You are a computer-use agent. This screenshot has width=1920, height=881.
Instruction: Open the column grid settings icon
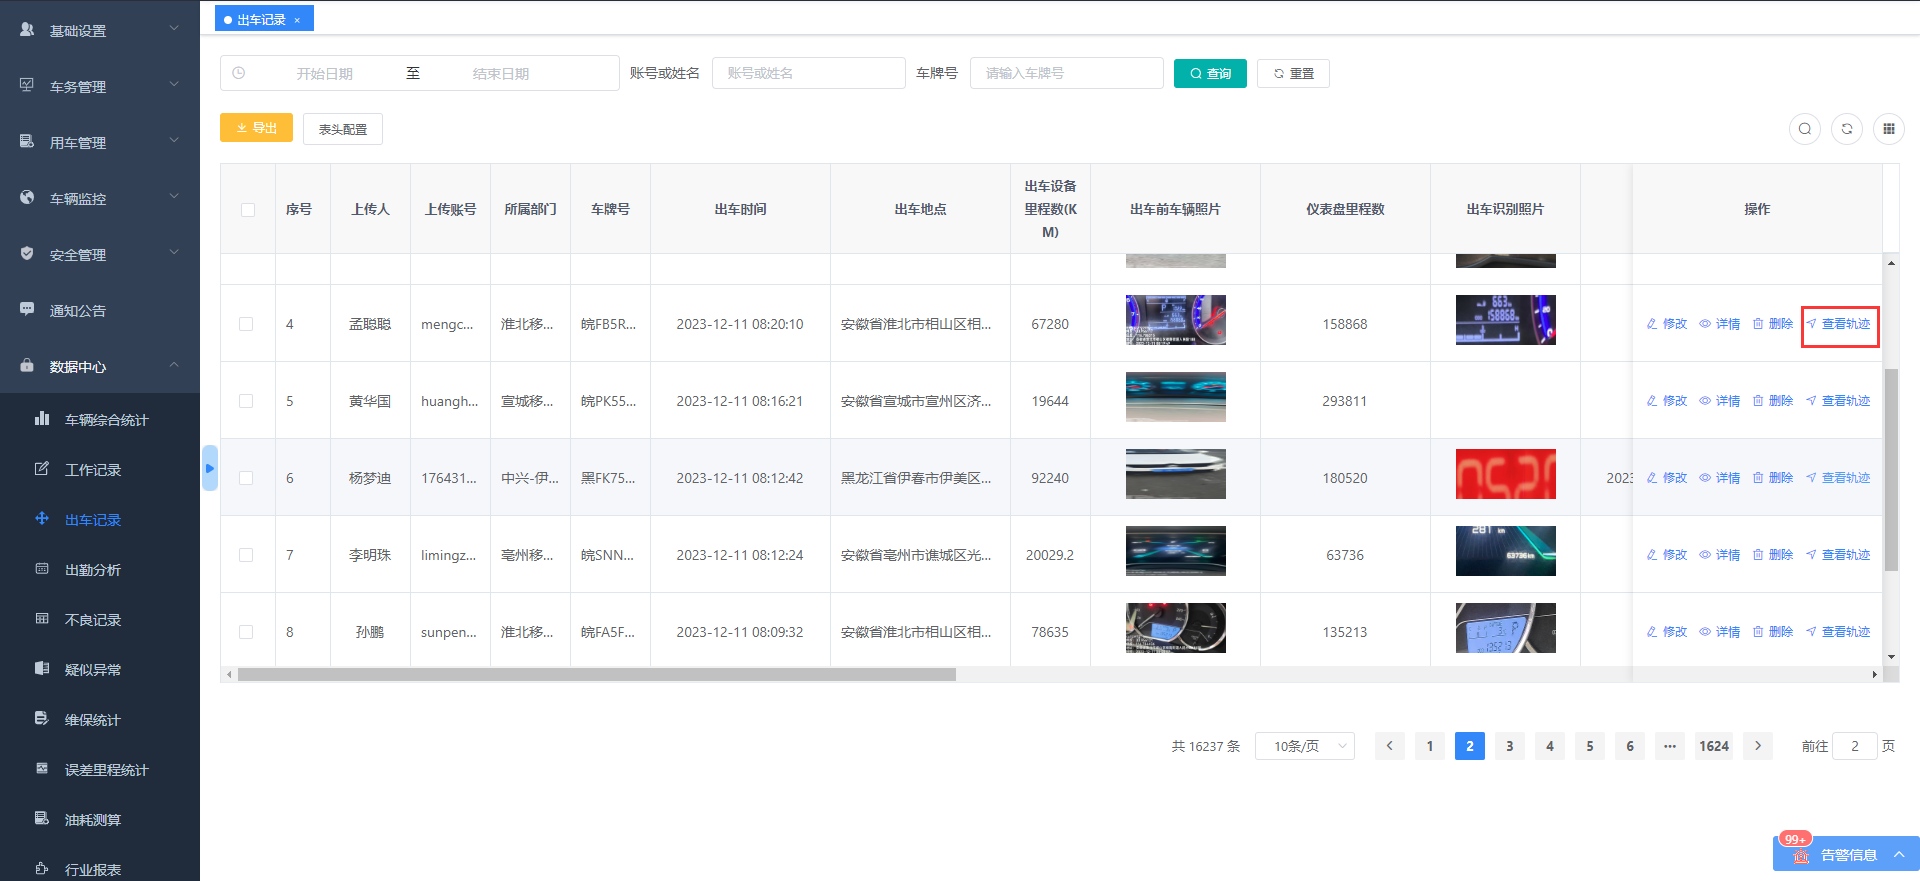pos(1889,129)
